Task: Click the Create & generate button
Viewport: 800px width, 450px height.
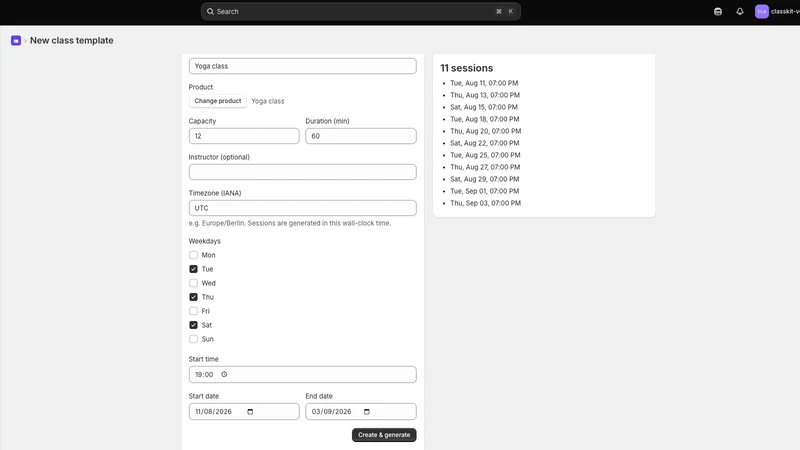Action: click(x=384, y=435)
